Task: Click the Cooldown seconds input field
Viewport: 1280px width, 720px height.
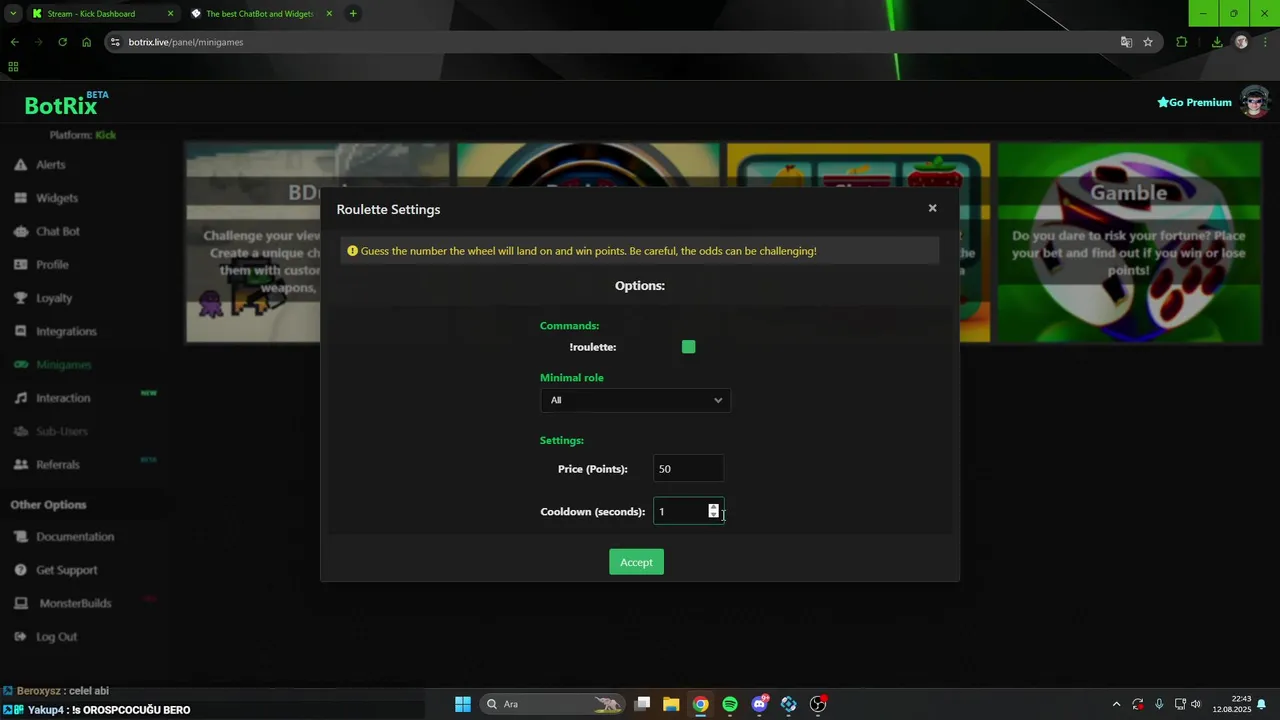Action: click(688, 511)
